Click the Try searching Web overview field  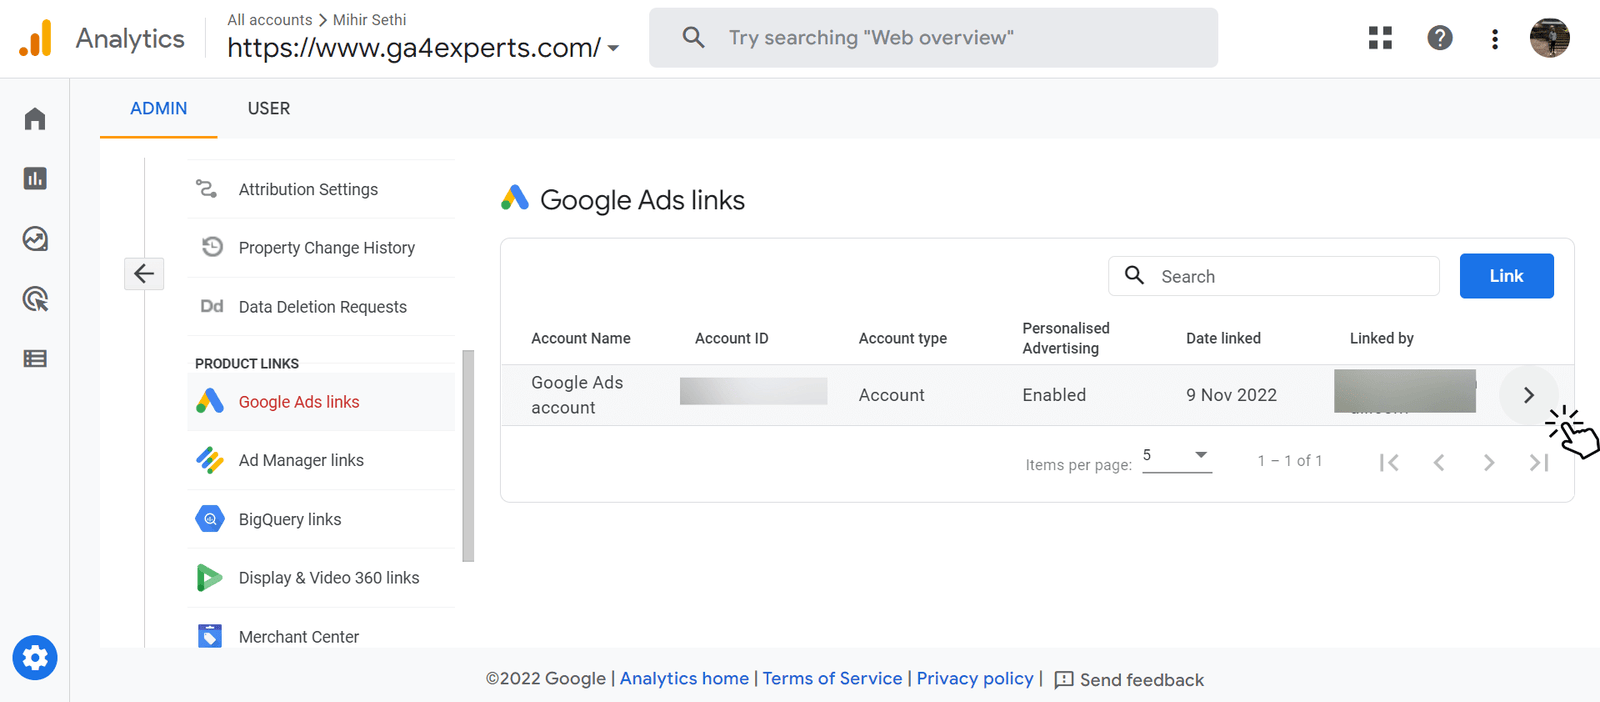[933, 38]
